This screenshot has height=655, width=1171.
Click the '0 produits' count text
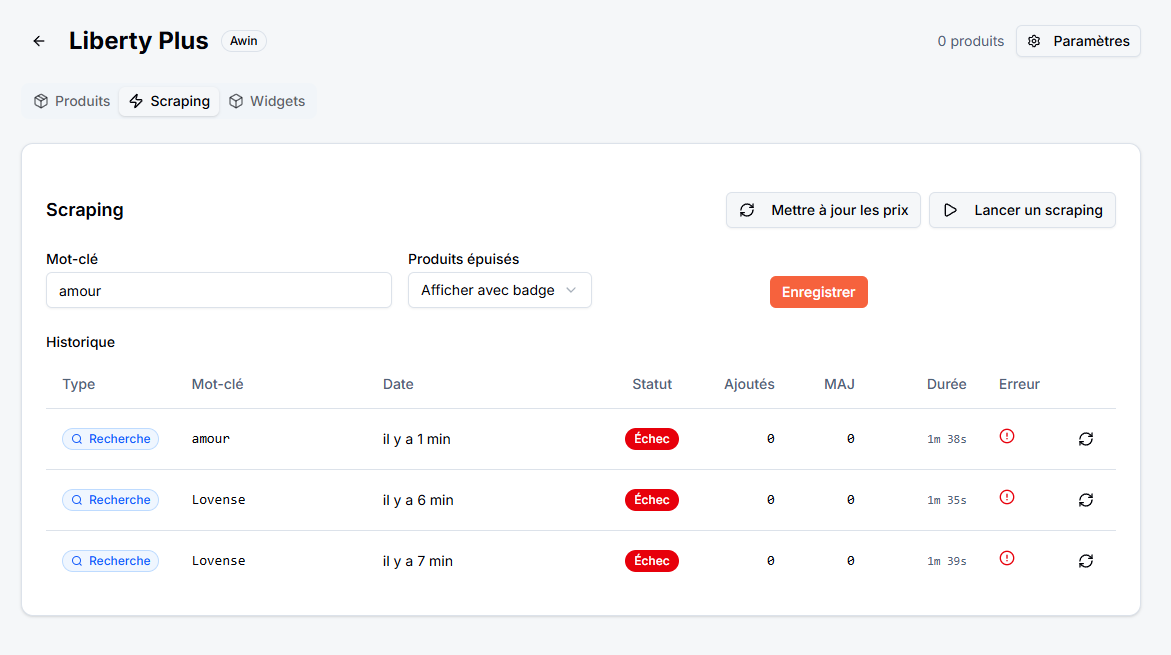971,41
